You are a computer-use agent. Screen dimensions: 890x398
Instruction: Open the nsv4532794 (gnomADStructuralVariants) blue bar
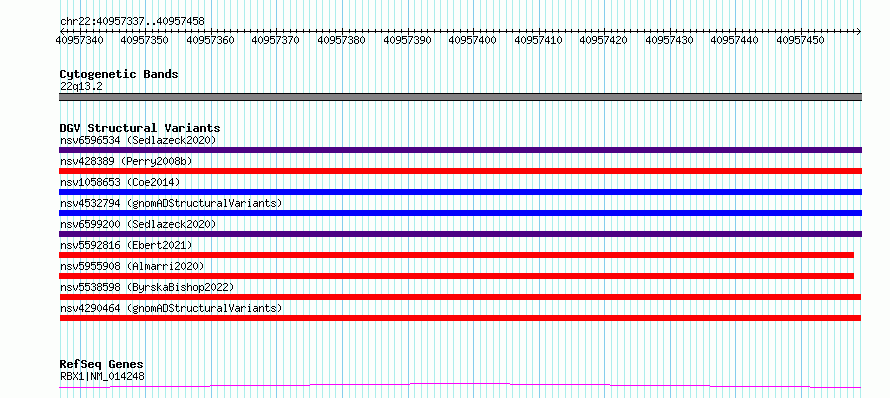pyautogui.click(x=460, y=213)
